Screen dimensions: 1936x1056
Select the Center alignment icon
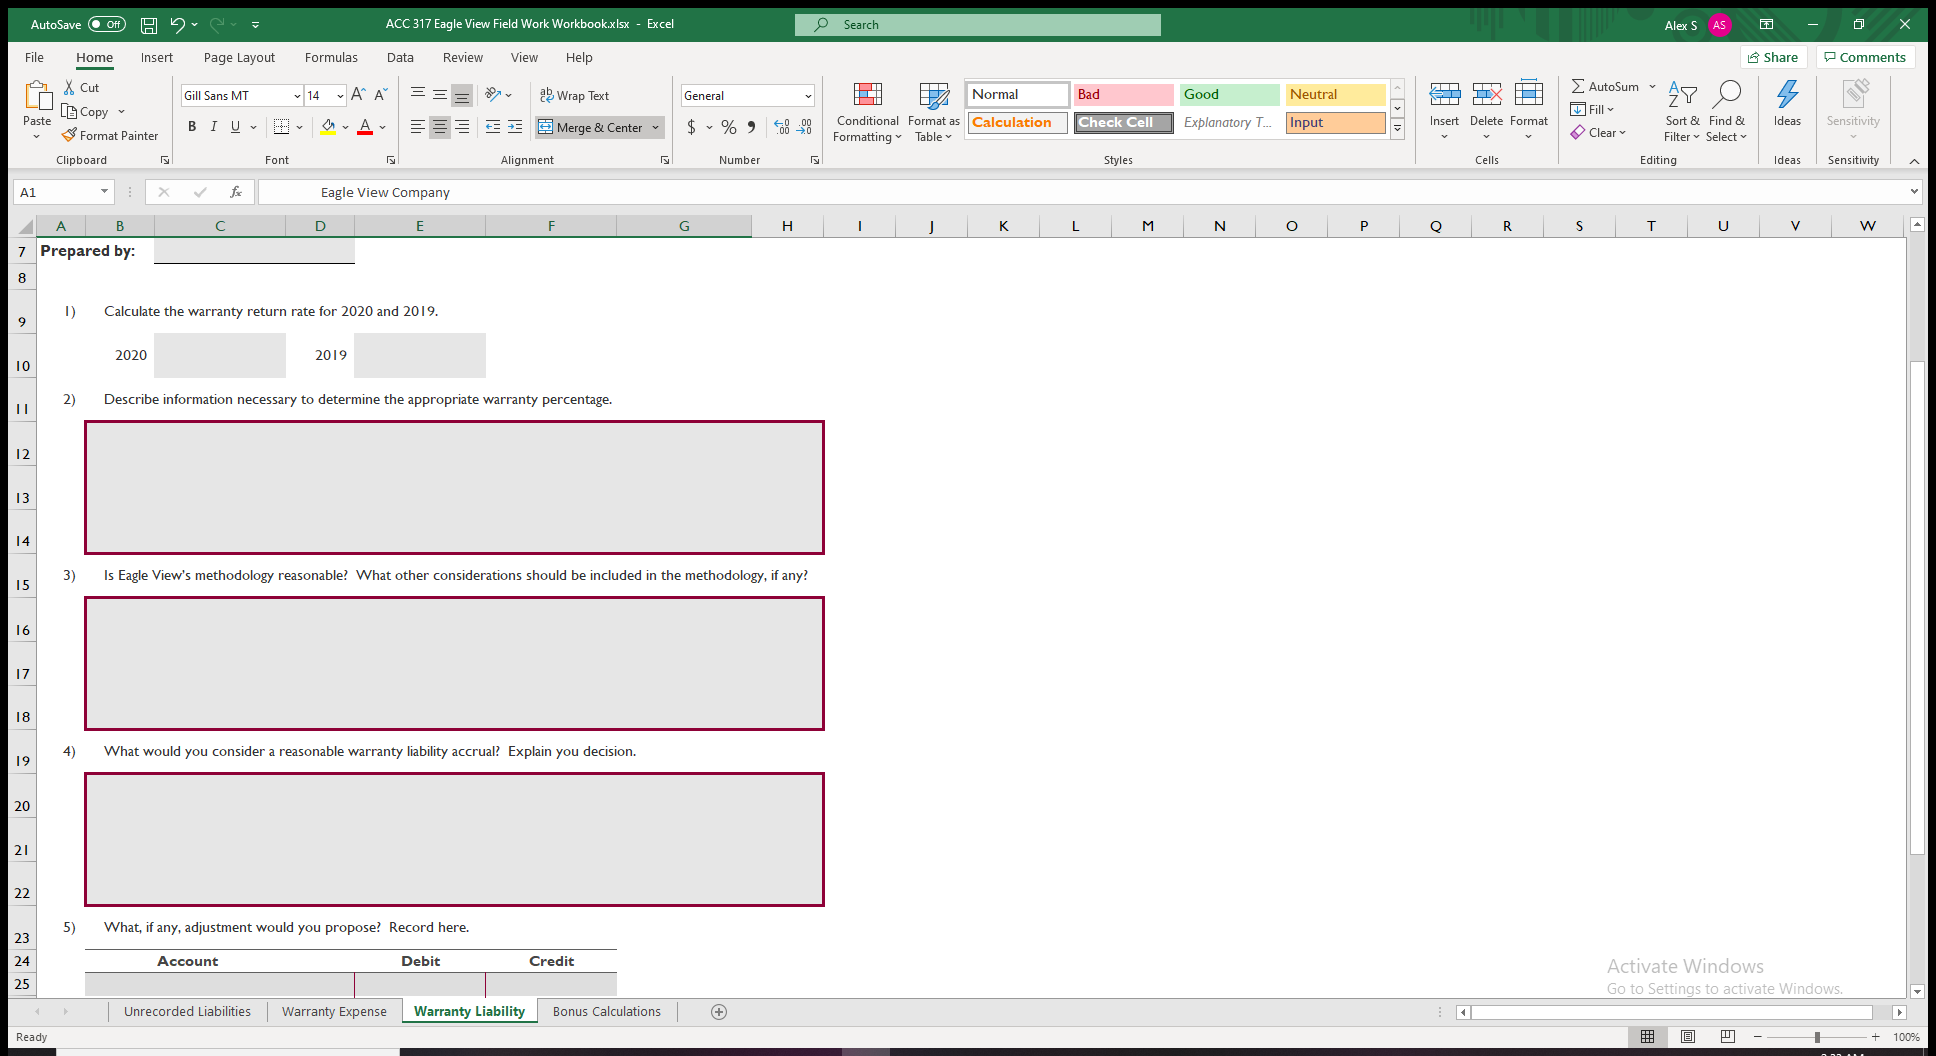pyautogui.click(x=439, y=127)
